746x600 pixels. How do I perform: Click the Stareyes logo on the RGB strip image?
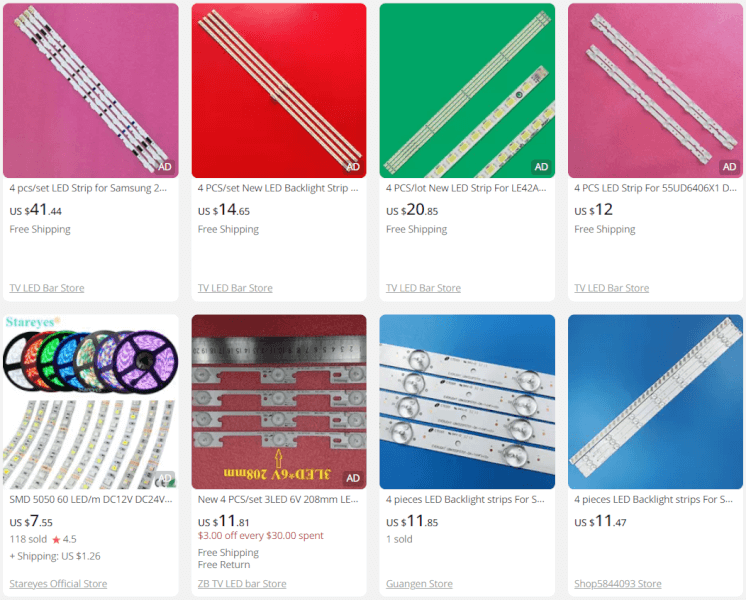[32, 322]
